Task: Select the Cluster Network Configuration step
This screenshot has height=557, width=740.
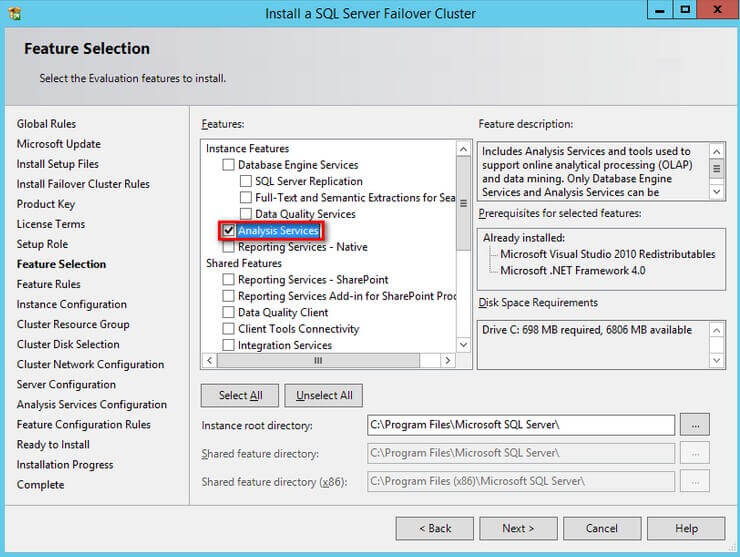Action: click(x=91, y=364)
